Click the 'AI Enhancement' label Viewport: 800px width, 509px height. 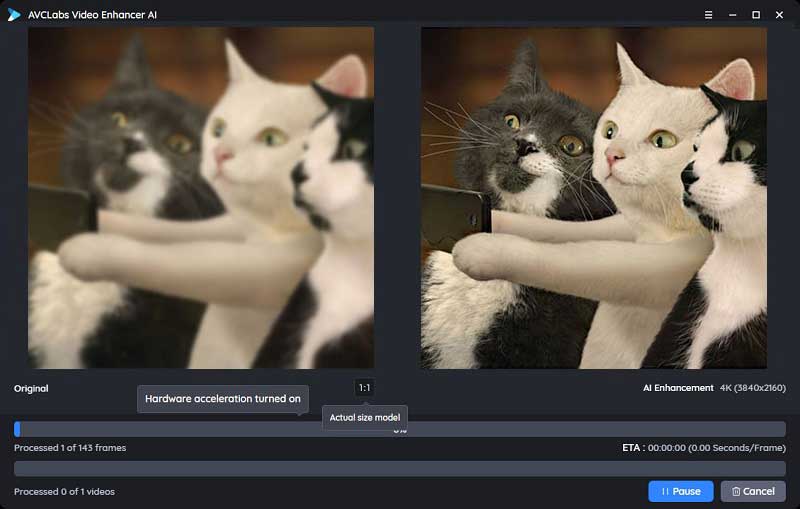point(678,388)
